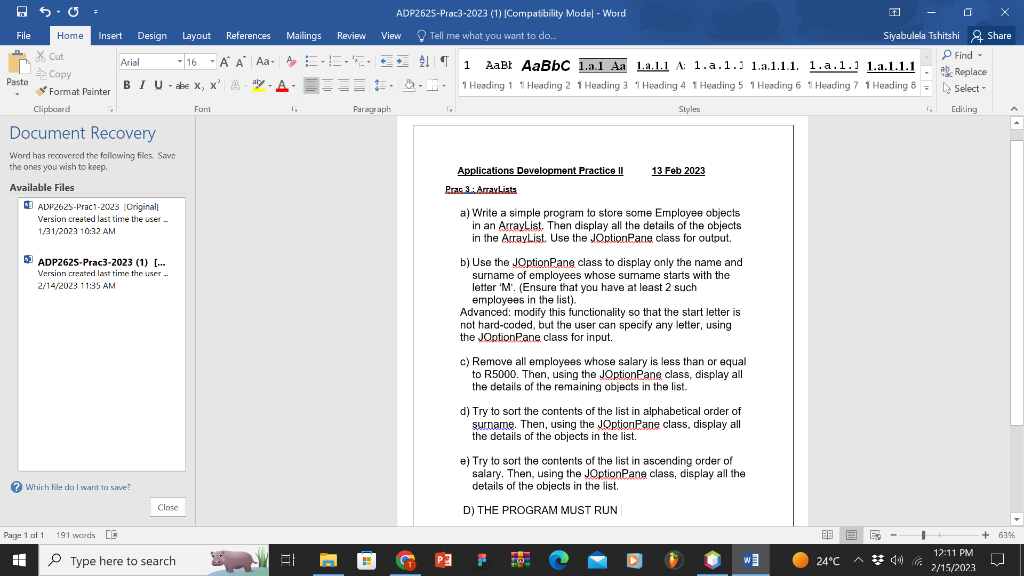Screen dimensions: 1024x576
Task: Switch to the References ribbon tab
Action: (247, 34)
